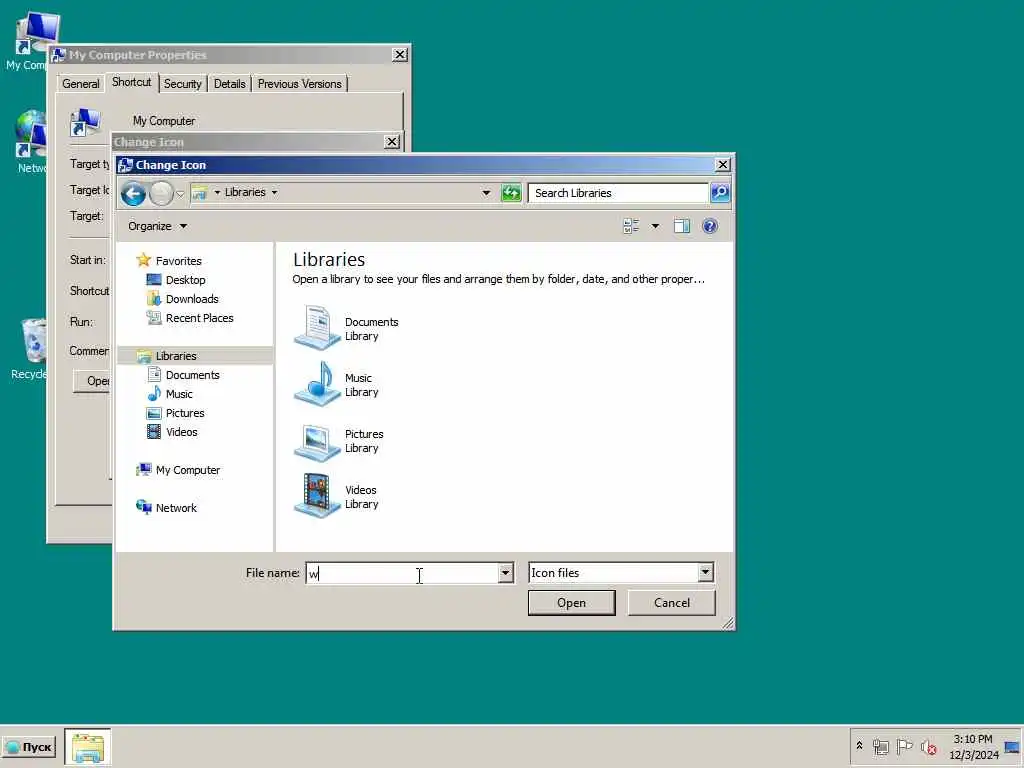Click the search magnifier icon

(720, 193)
